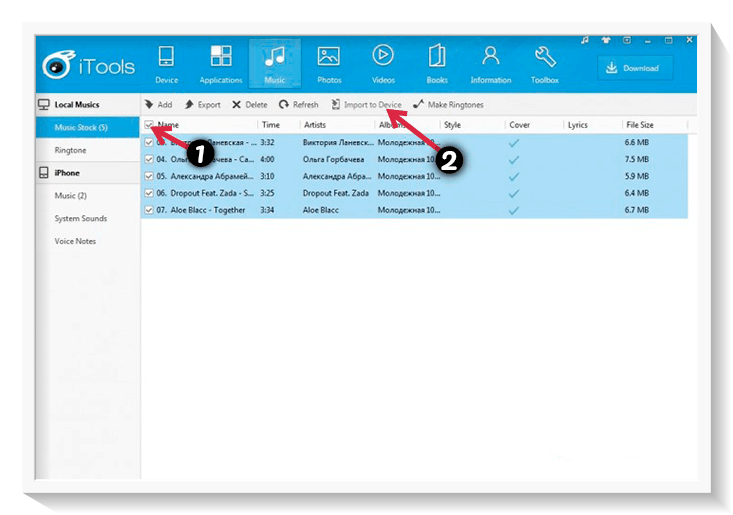Sort by File Size column header

(x=640, y=125)
